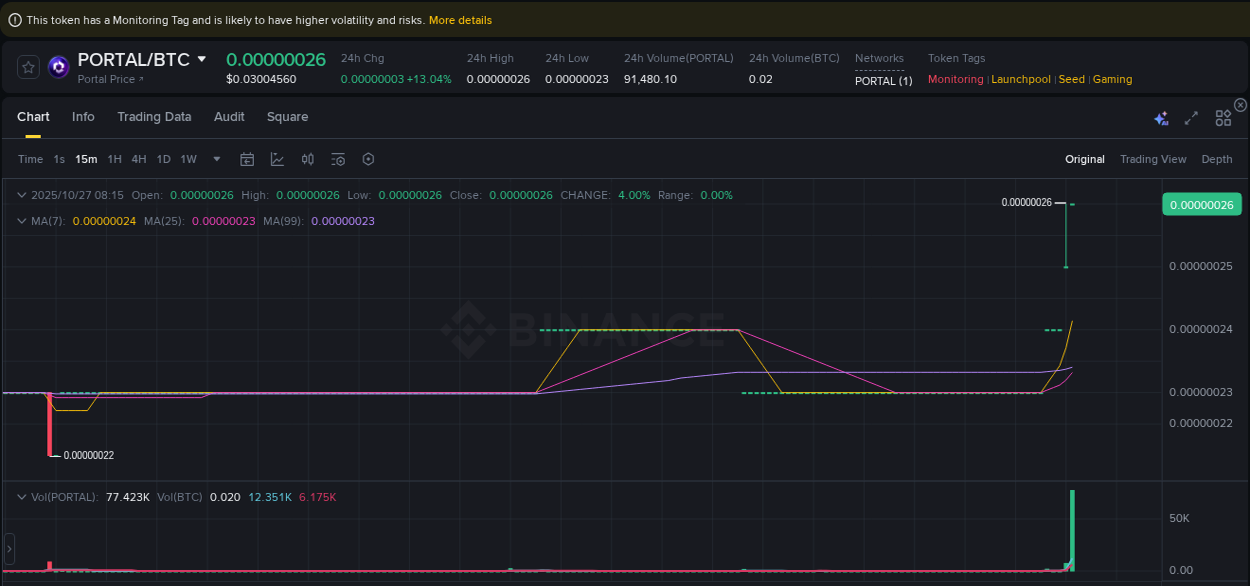Open the PORTAL/BTC pair dropdown

point(201,59)
